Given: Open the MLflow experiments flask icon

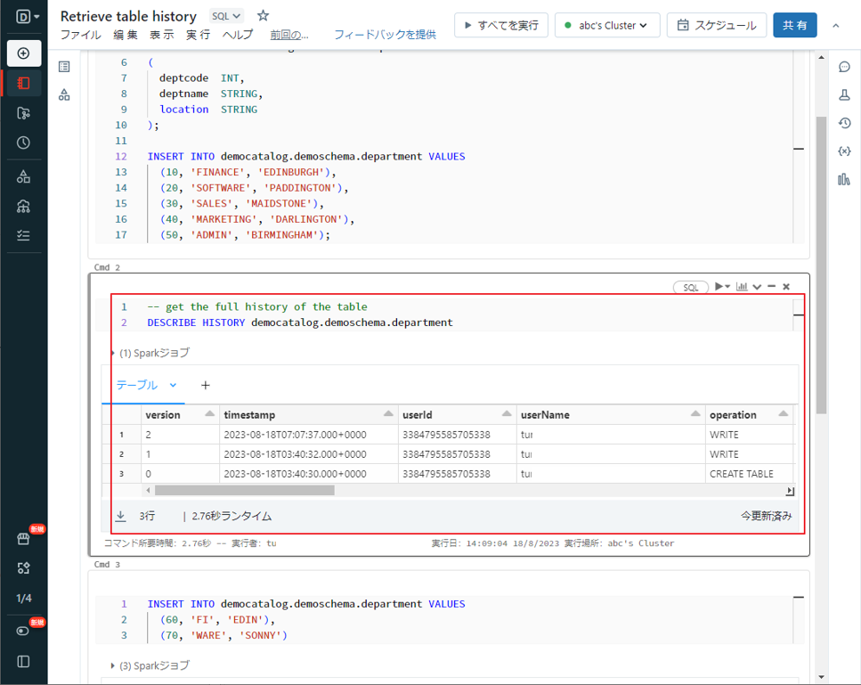Looking at the screenshot, I should pos(844,95).
